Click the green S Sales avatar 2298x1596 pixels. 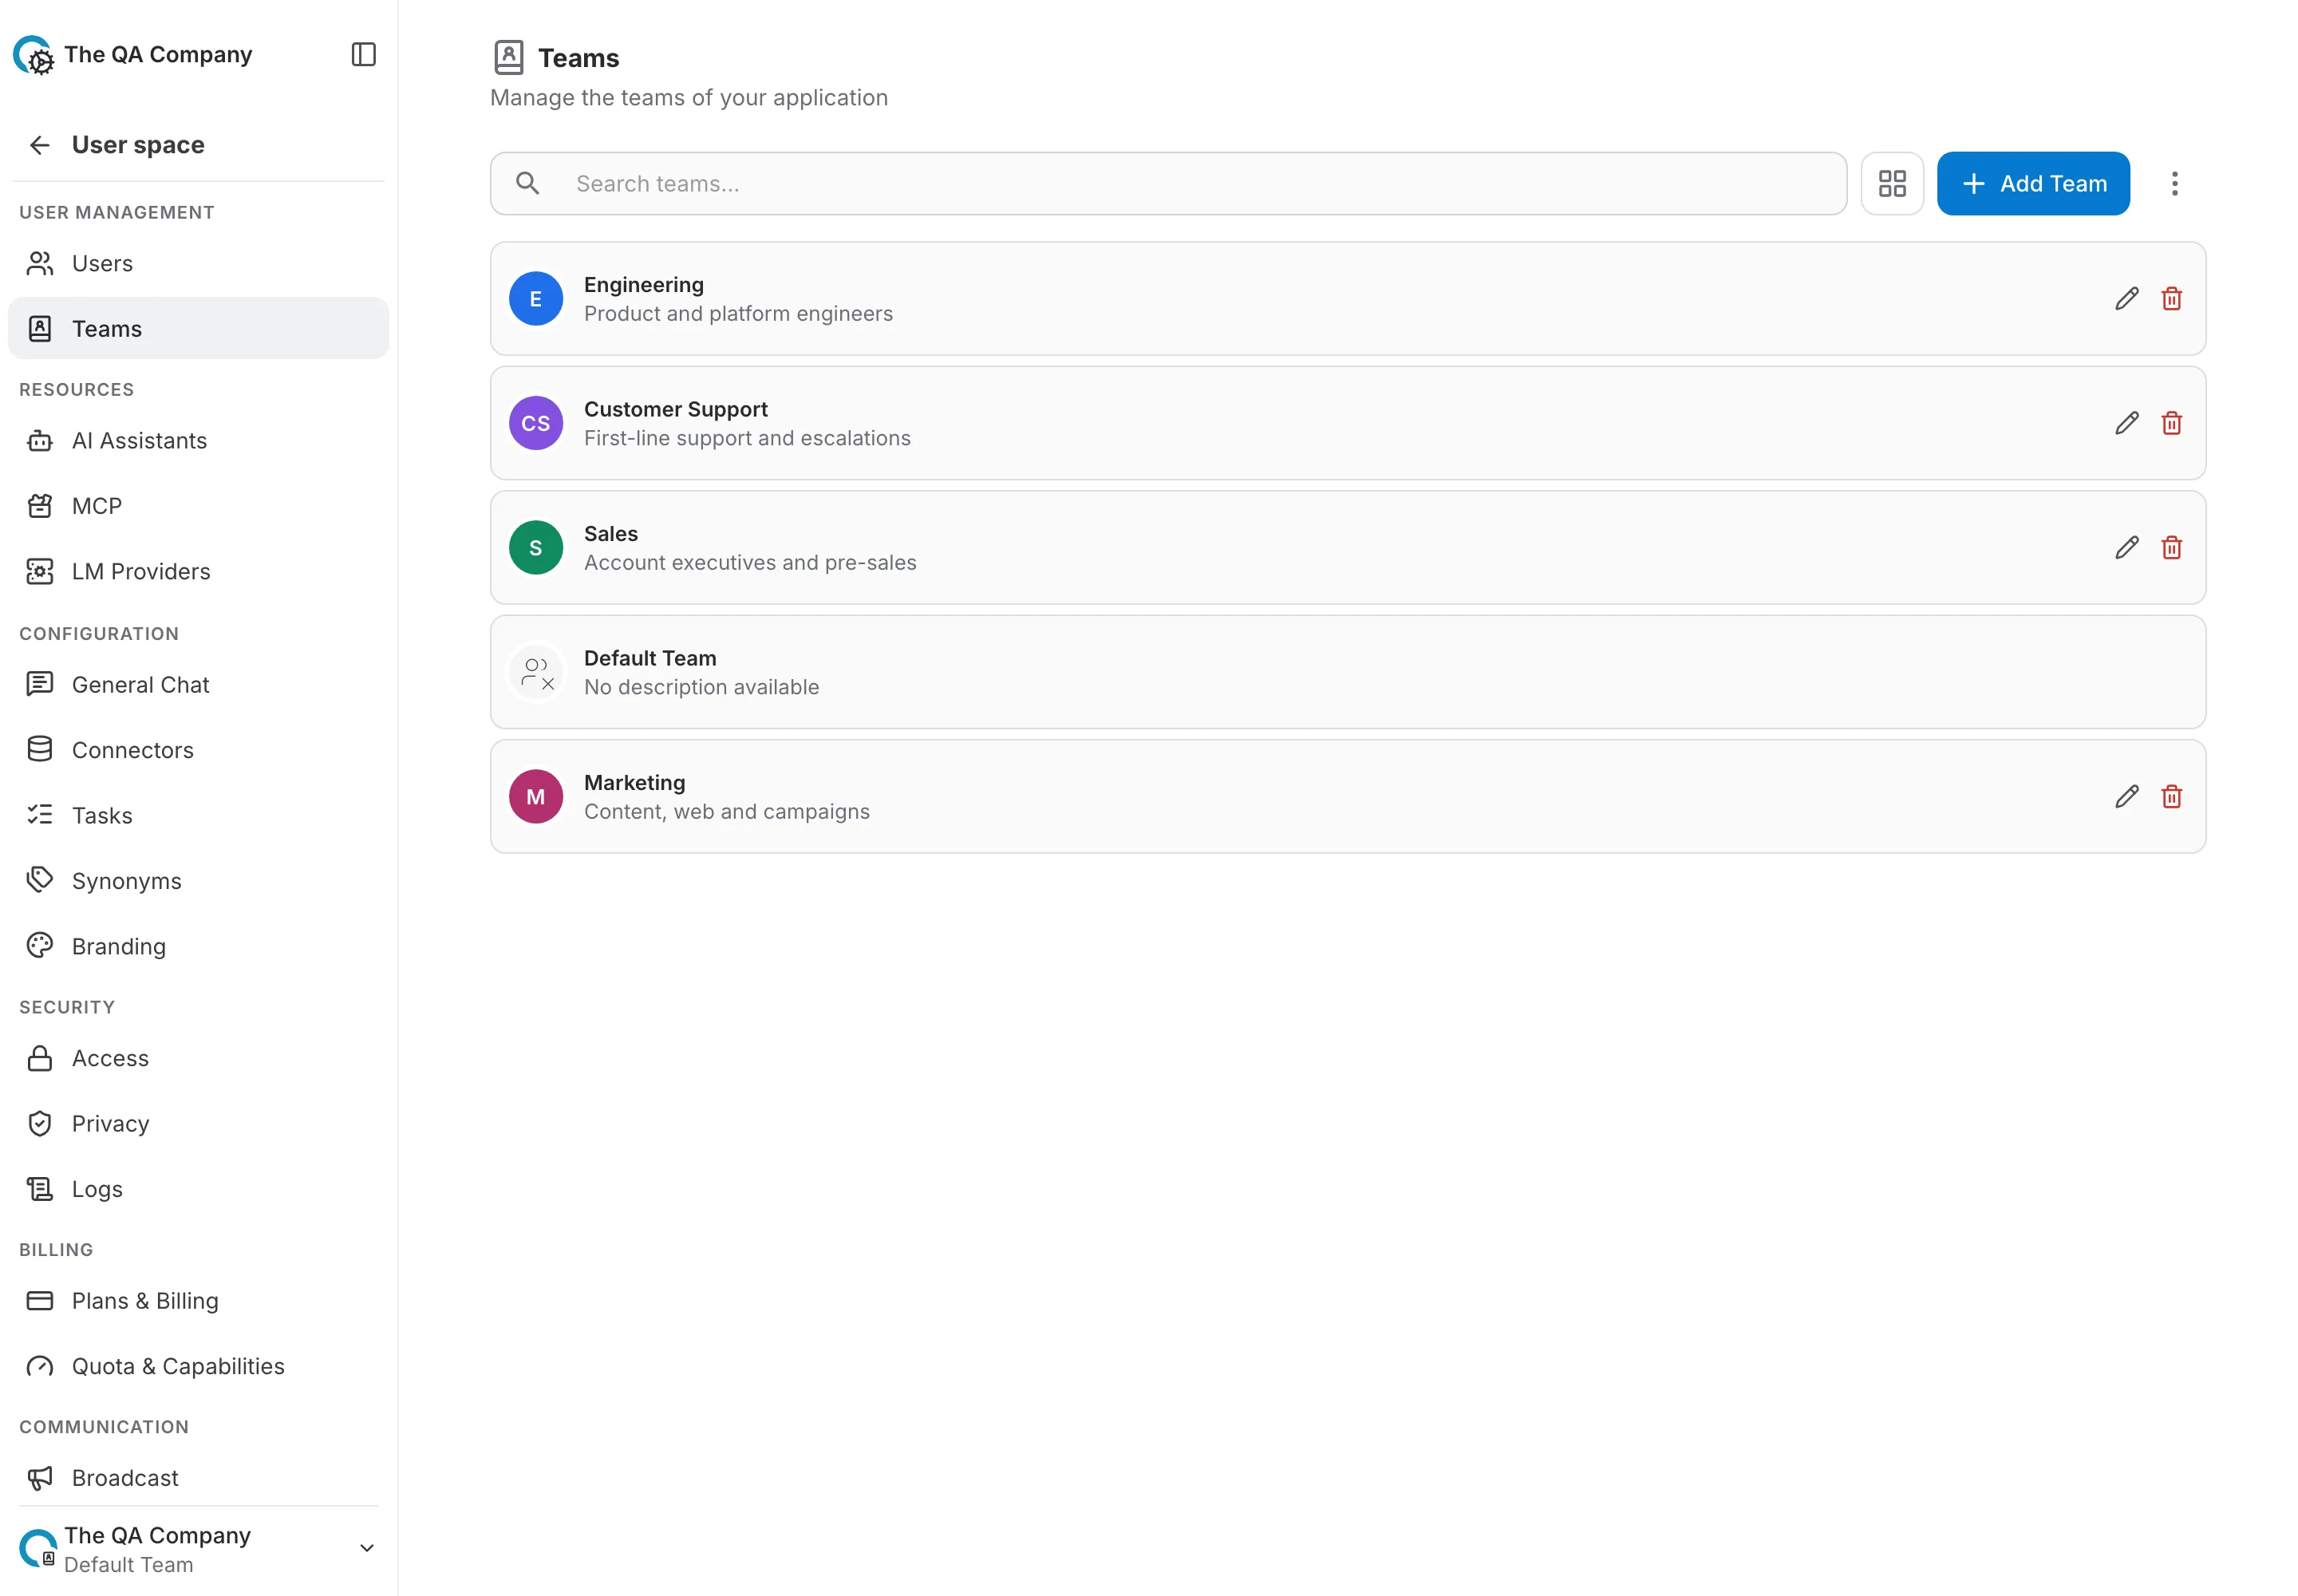click(x=536, y=548)
